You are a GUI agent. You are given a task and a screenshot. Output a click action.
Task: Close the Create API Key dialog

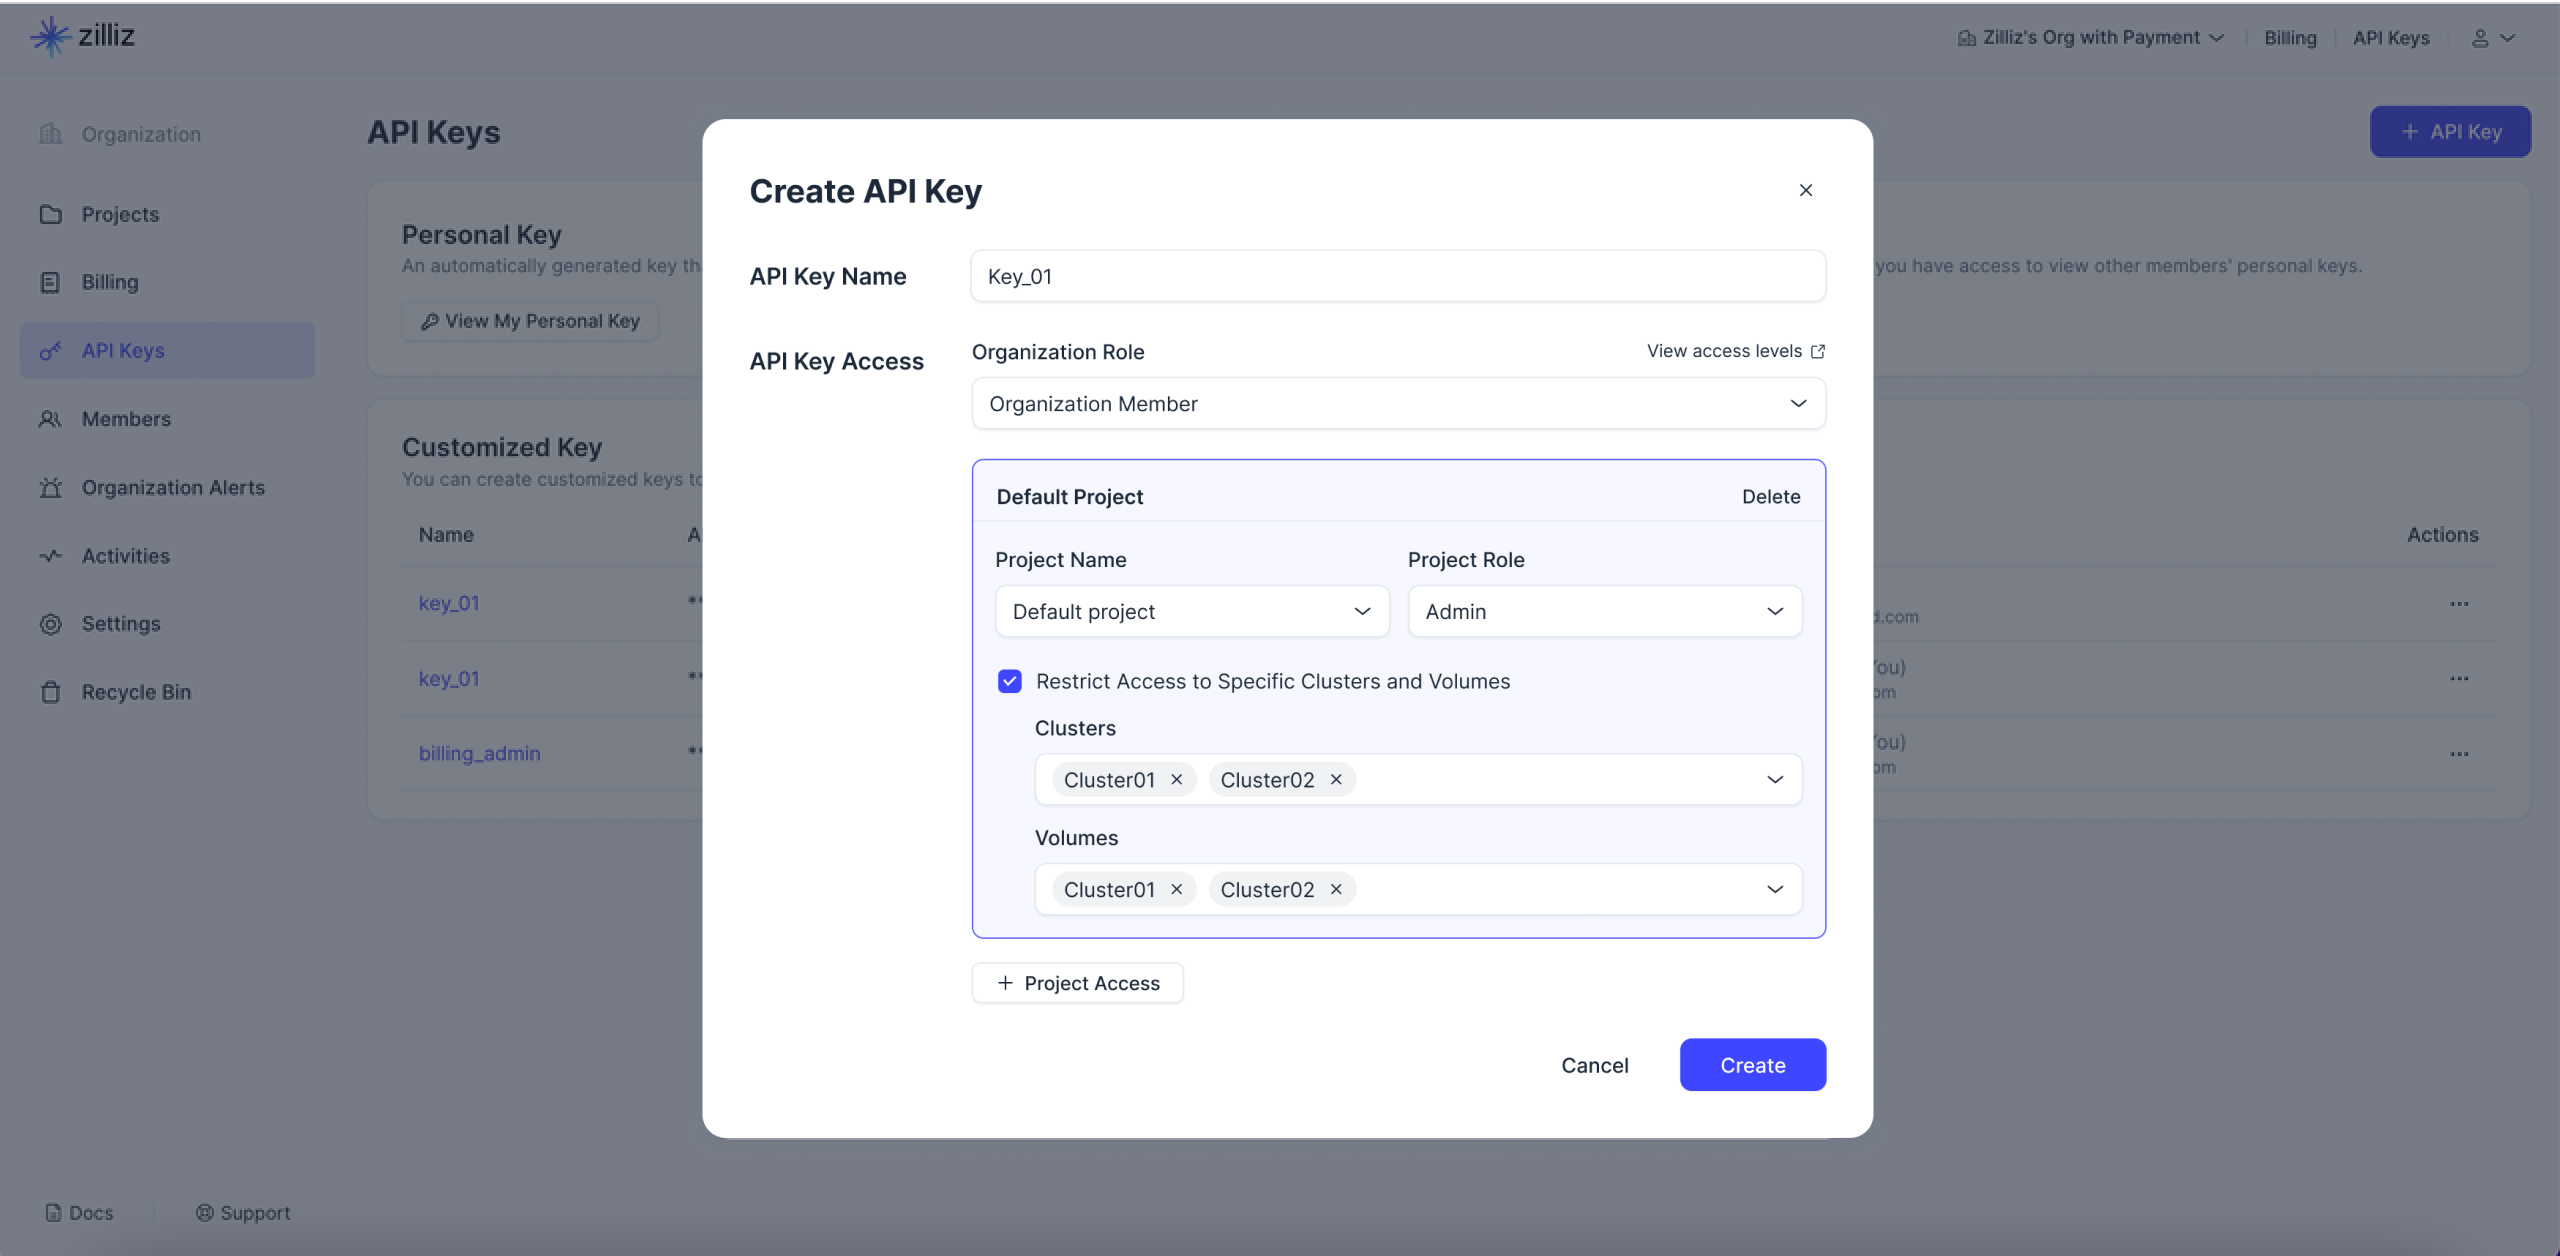[1805, 190]
